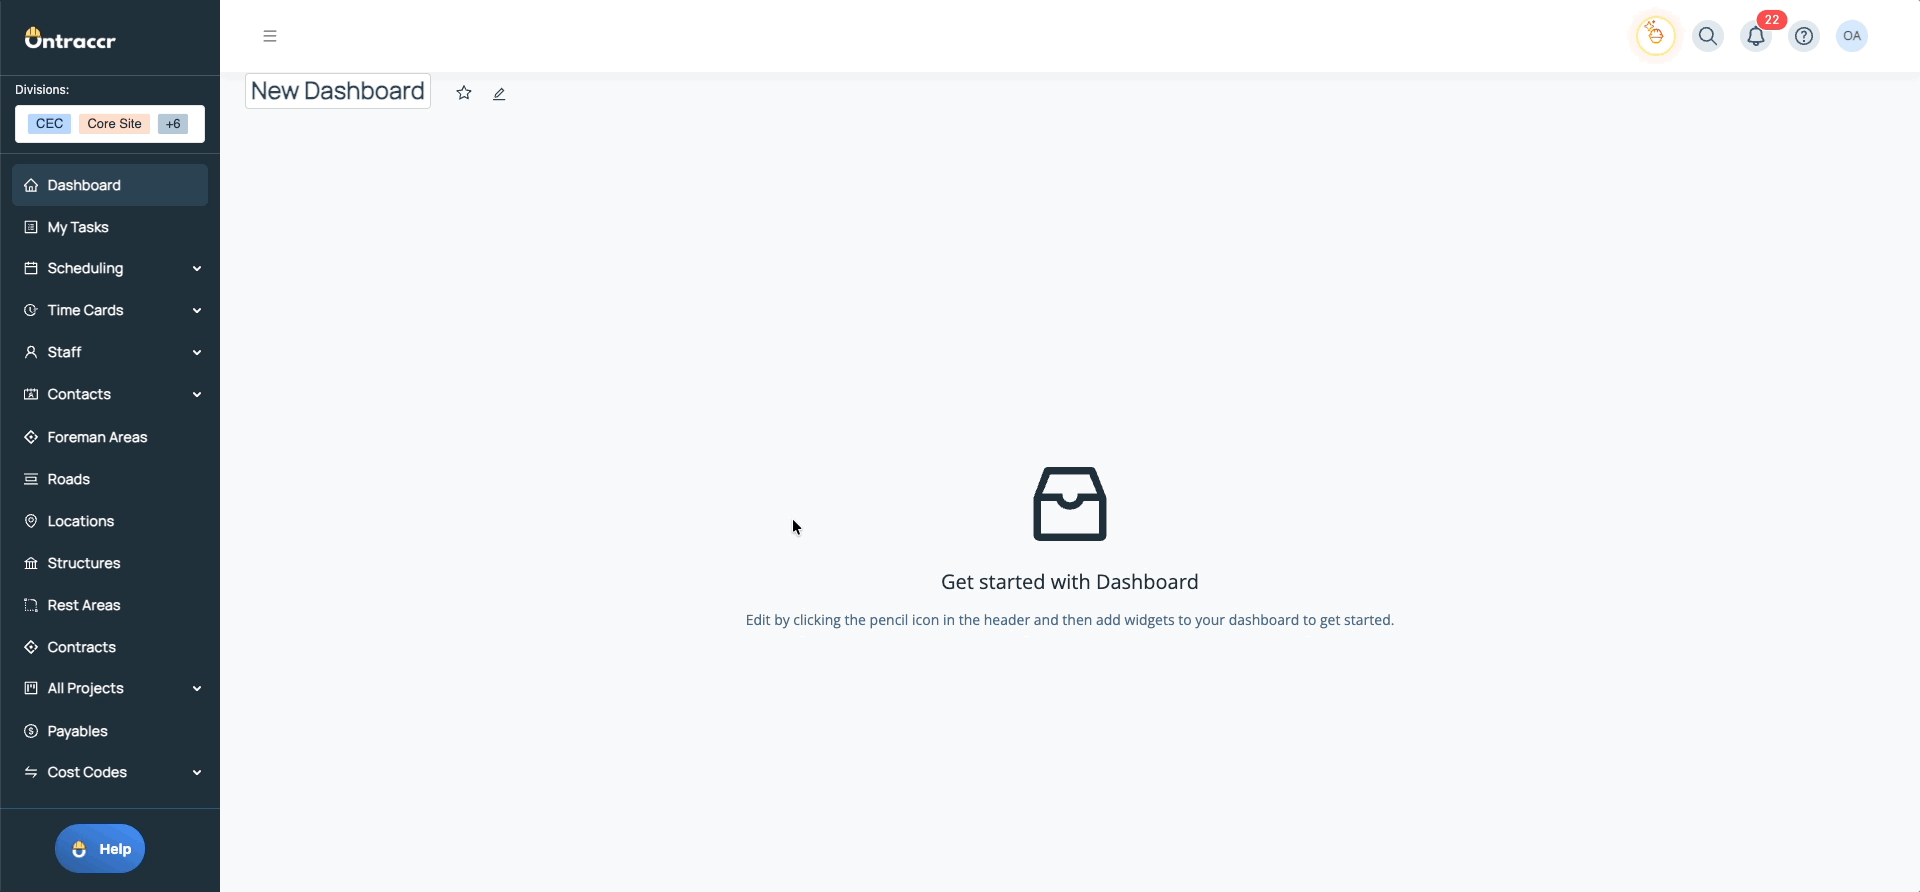Collapse sidebar with the hamburger icon
Screen dimensions: 1920x892
270,36
